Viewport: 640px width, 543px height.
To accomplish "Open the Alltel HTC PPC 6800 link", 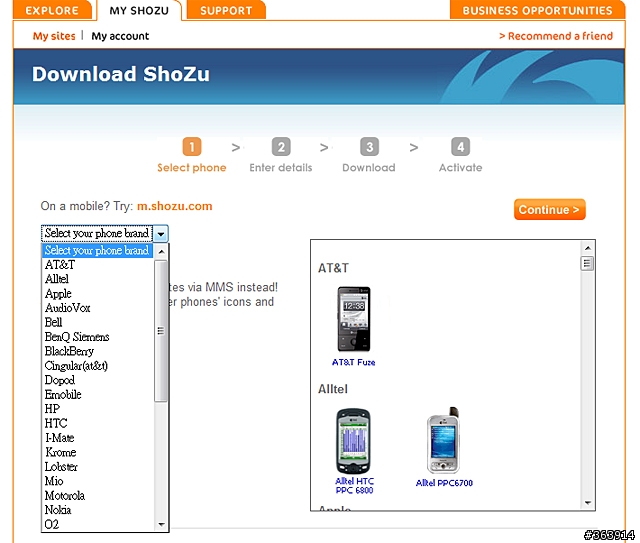I will coord(354,485).
